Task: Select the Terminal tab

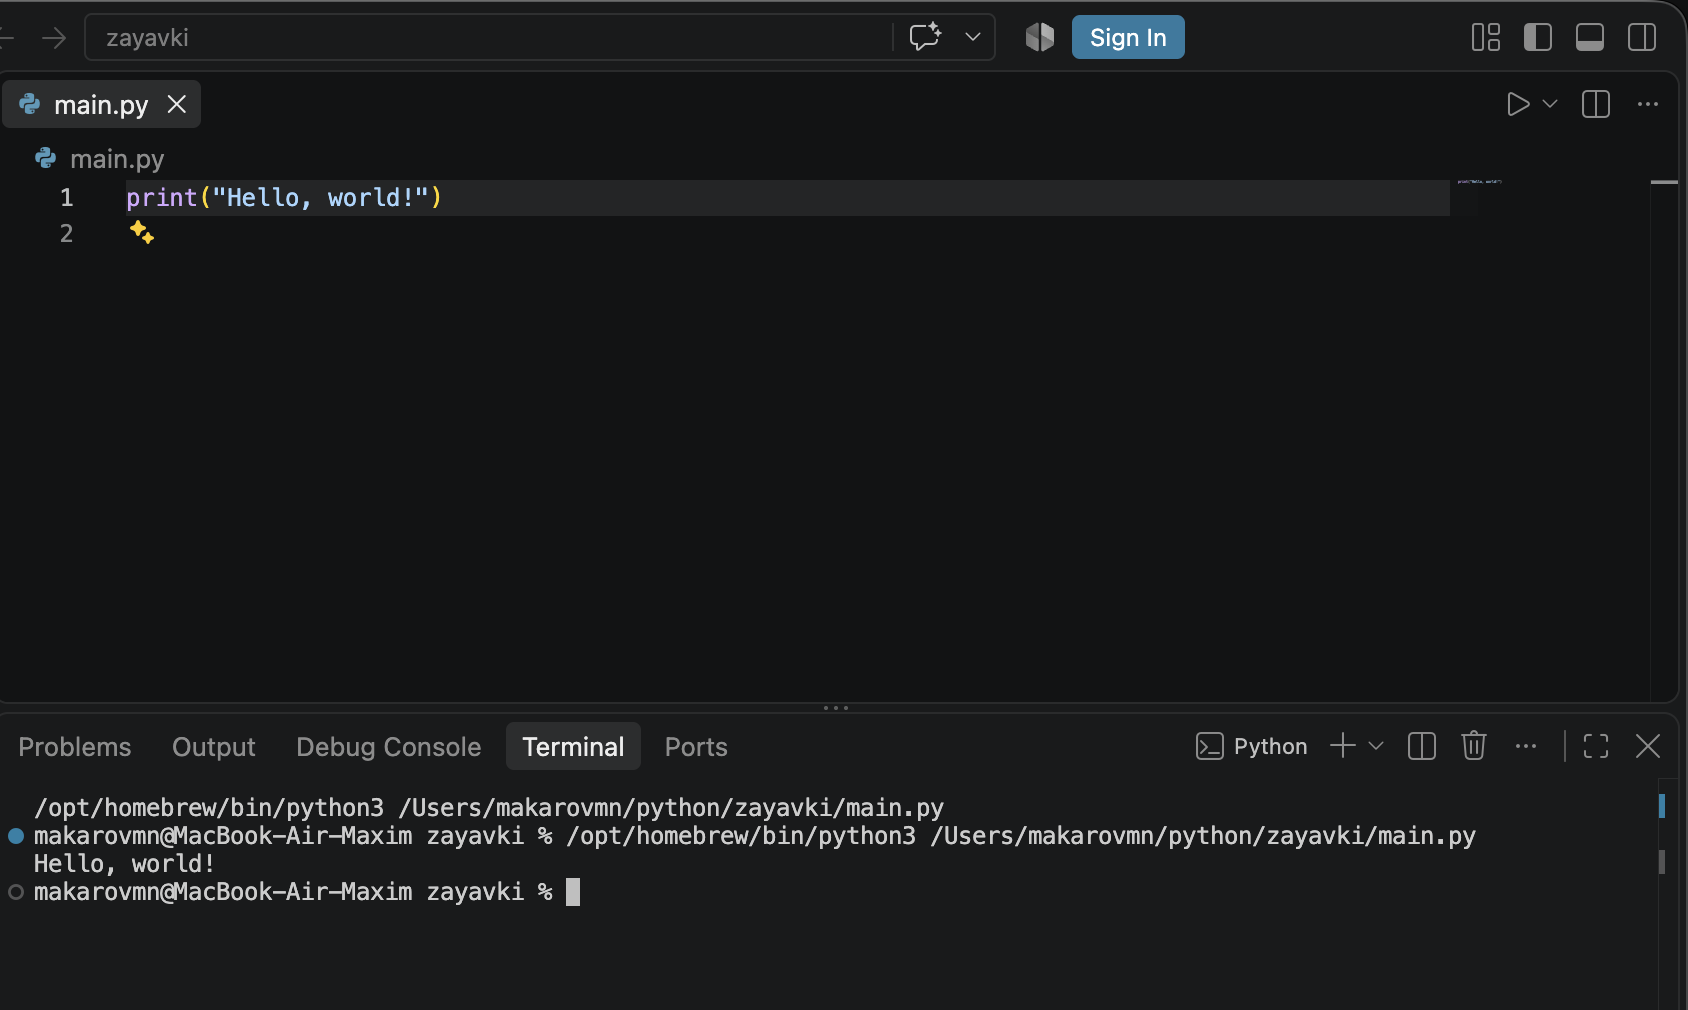Action: pyautogui.click(x=573, y=747)
